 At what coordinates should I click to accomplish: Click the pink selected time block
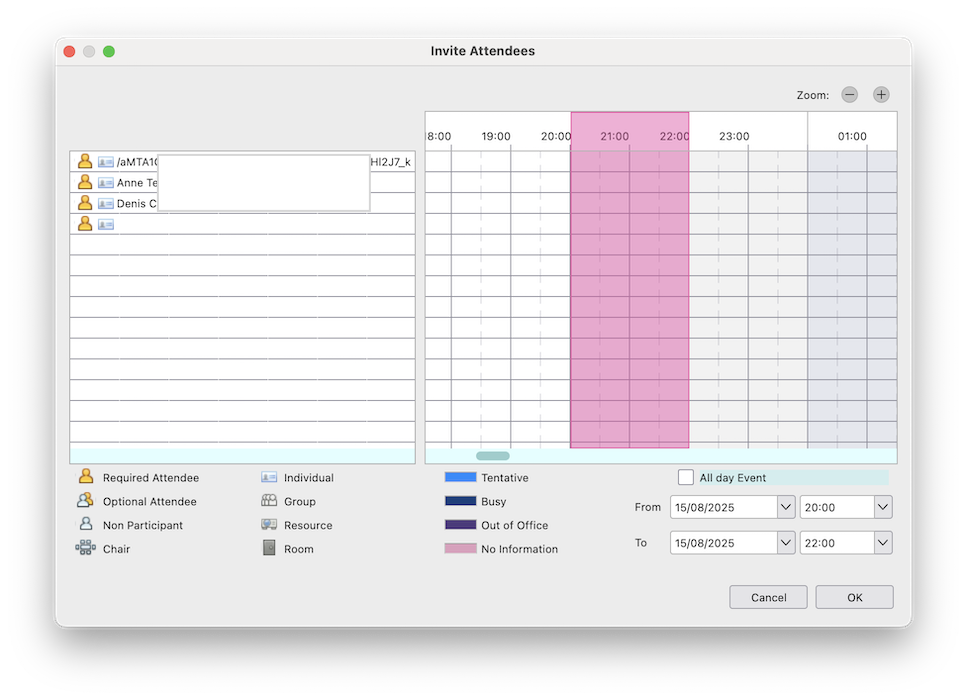click(x=629, y=300)
